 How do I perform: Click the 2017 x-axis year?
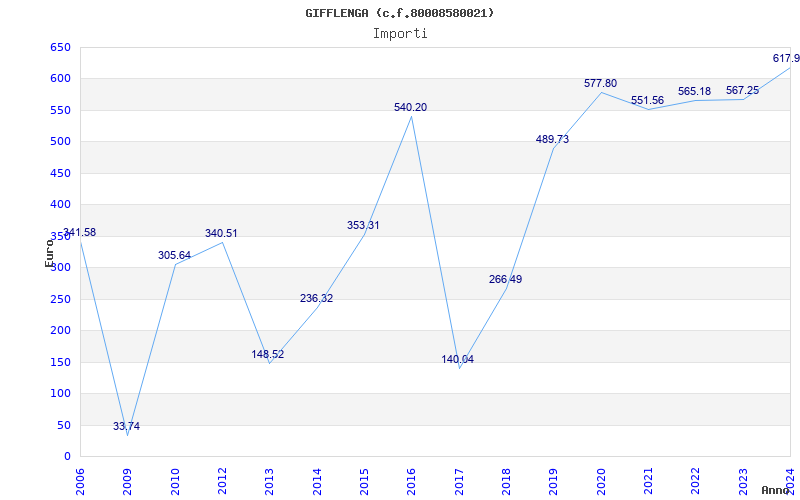point(459,482)
